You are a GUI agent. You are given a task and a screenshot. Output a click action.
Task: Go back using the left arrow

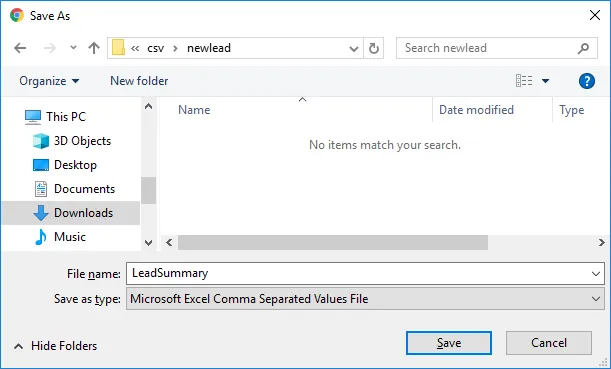[x=20, y=48]
